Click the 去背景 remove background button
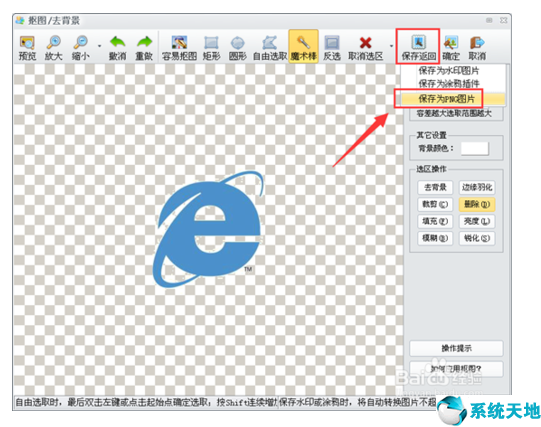Viewport: 541px width, 427px height. (435, 187)
